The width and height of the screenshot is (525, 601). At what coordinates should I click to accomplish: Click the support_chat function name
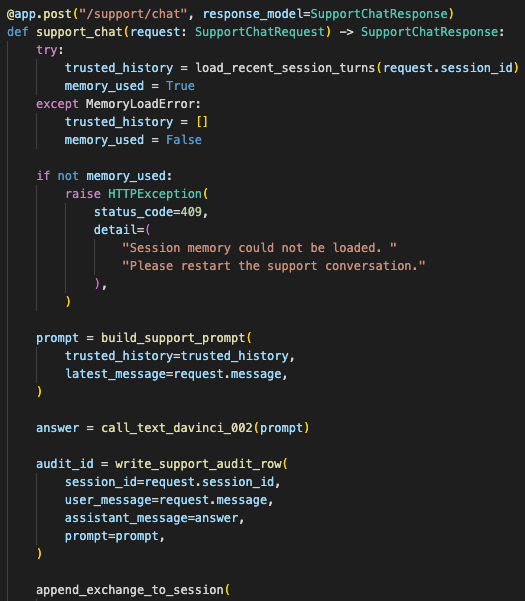point(79,32)
